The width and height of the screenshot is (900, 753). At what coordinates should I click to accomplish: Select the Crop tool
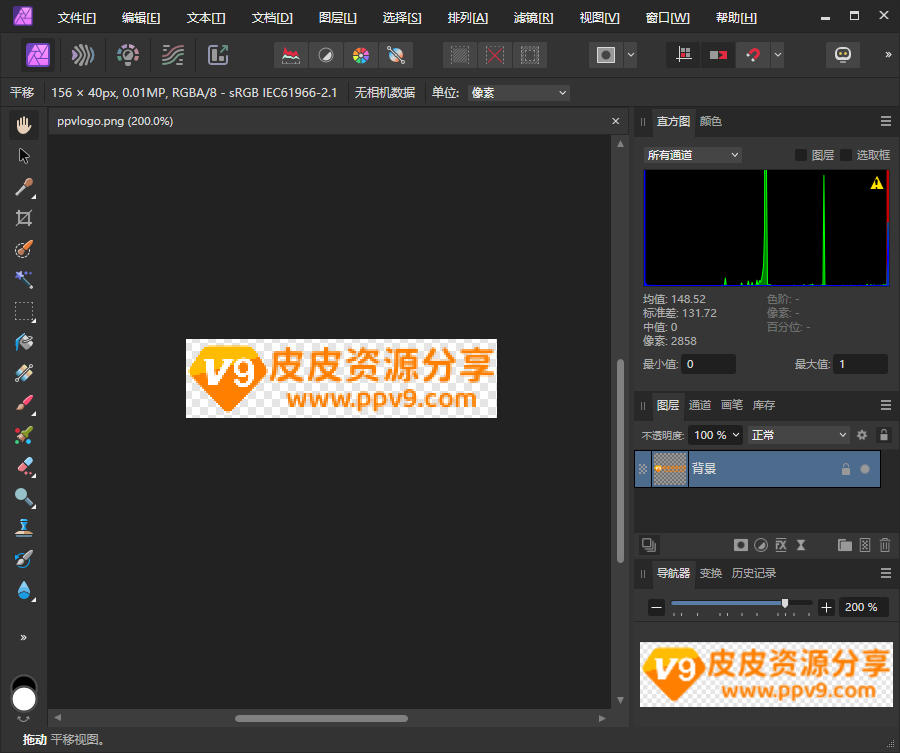pos(24,218)
